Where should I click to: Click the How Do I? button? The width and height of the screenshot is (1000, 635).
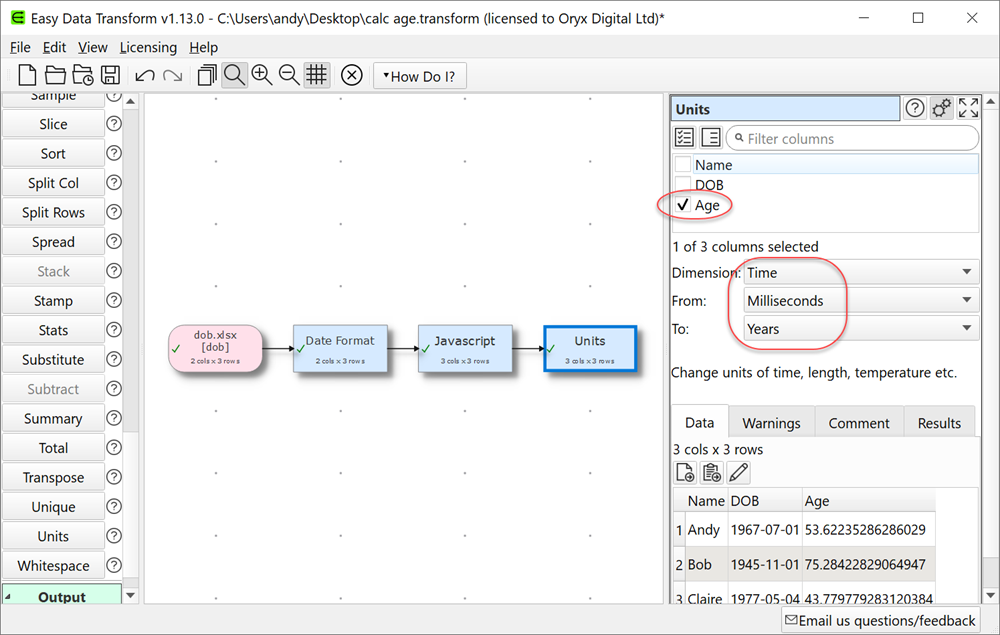[x=420, y=75]
